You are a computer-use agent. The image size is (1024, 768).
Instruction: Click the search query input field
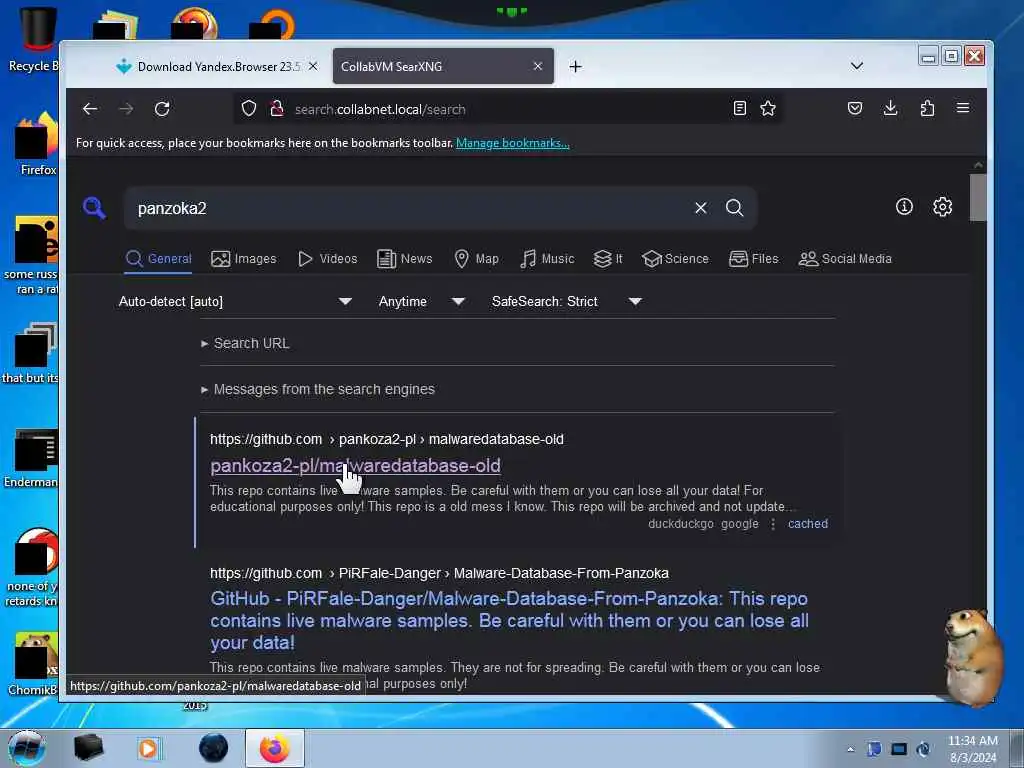411,208
